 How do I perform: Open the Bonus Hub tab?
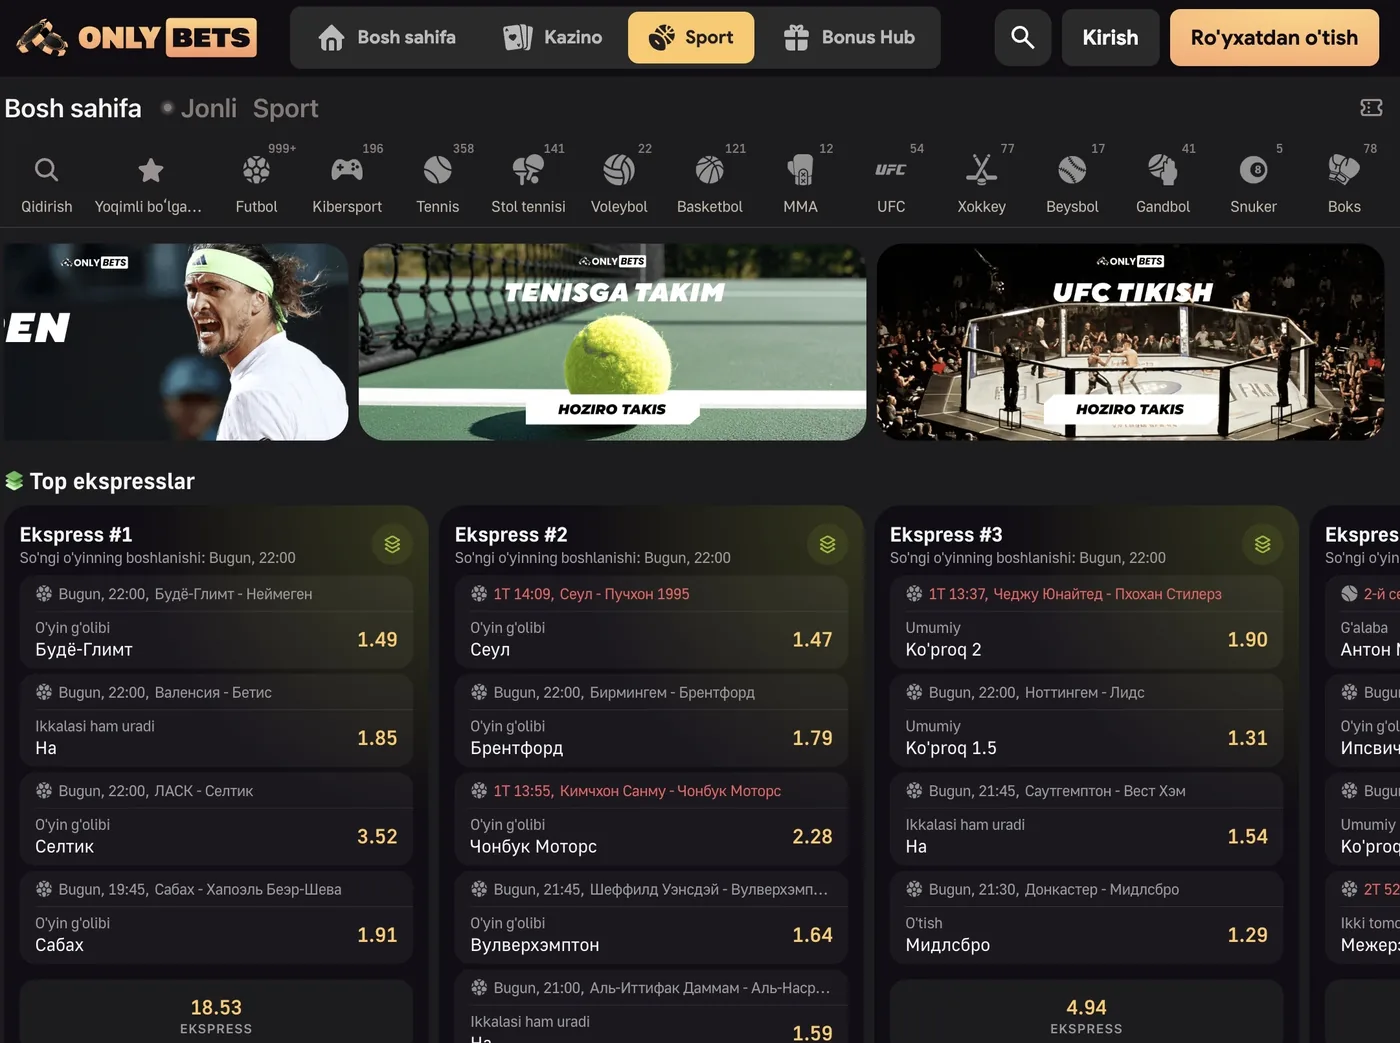click(x=849, y=38)
